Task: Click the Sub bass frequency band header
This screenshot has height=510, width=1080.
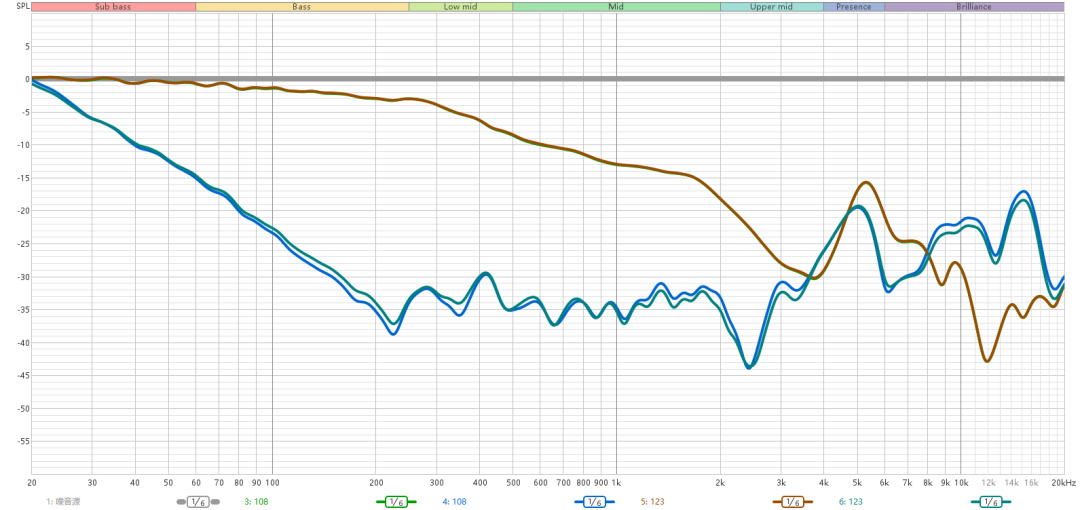Action: pos(114,7)
